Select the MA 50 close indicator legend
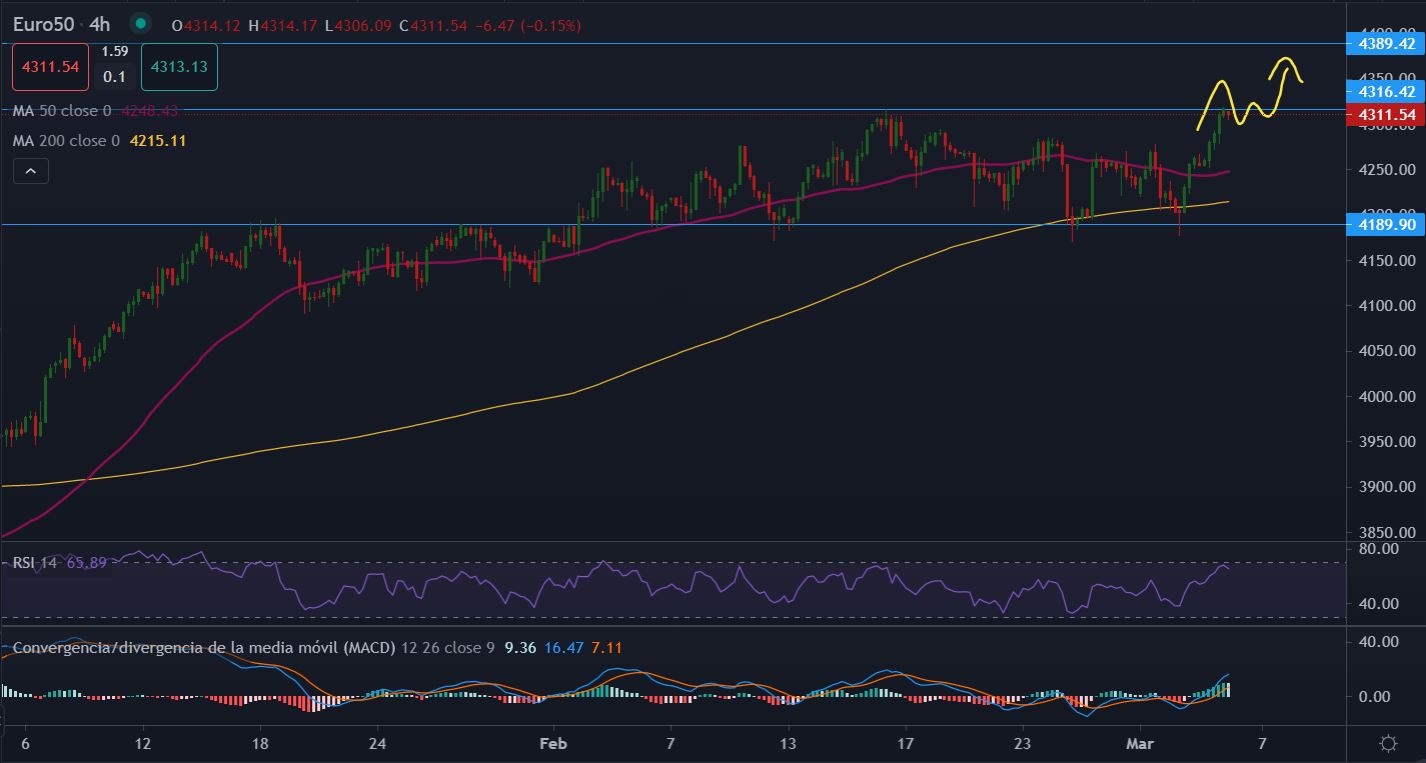This screenshot has width=1426, height=763. 61,111
